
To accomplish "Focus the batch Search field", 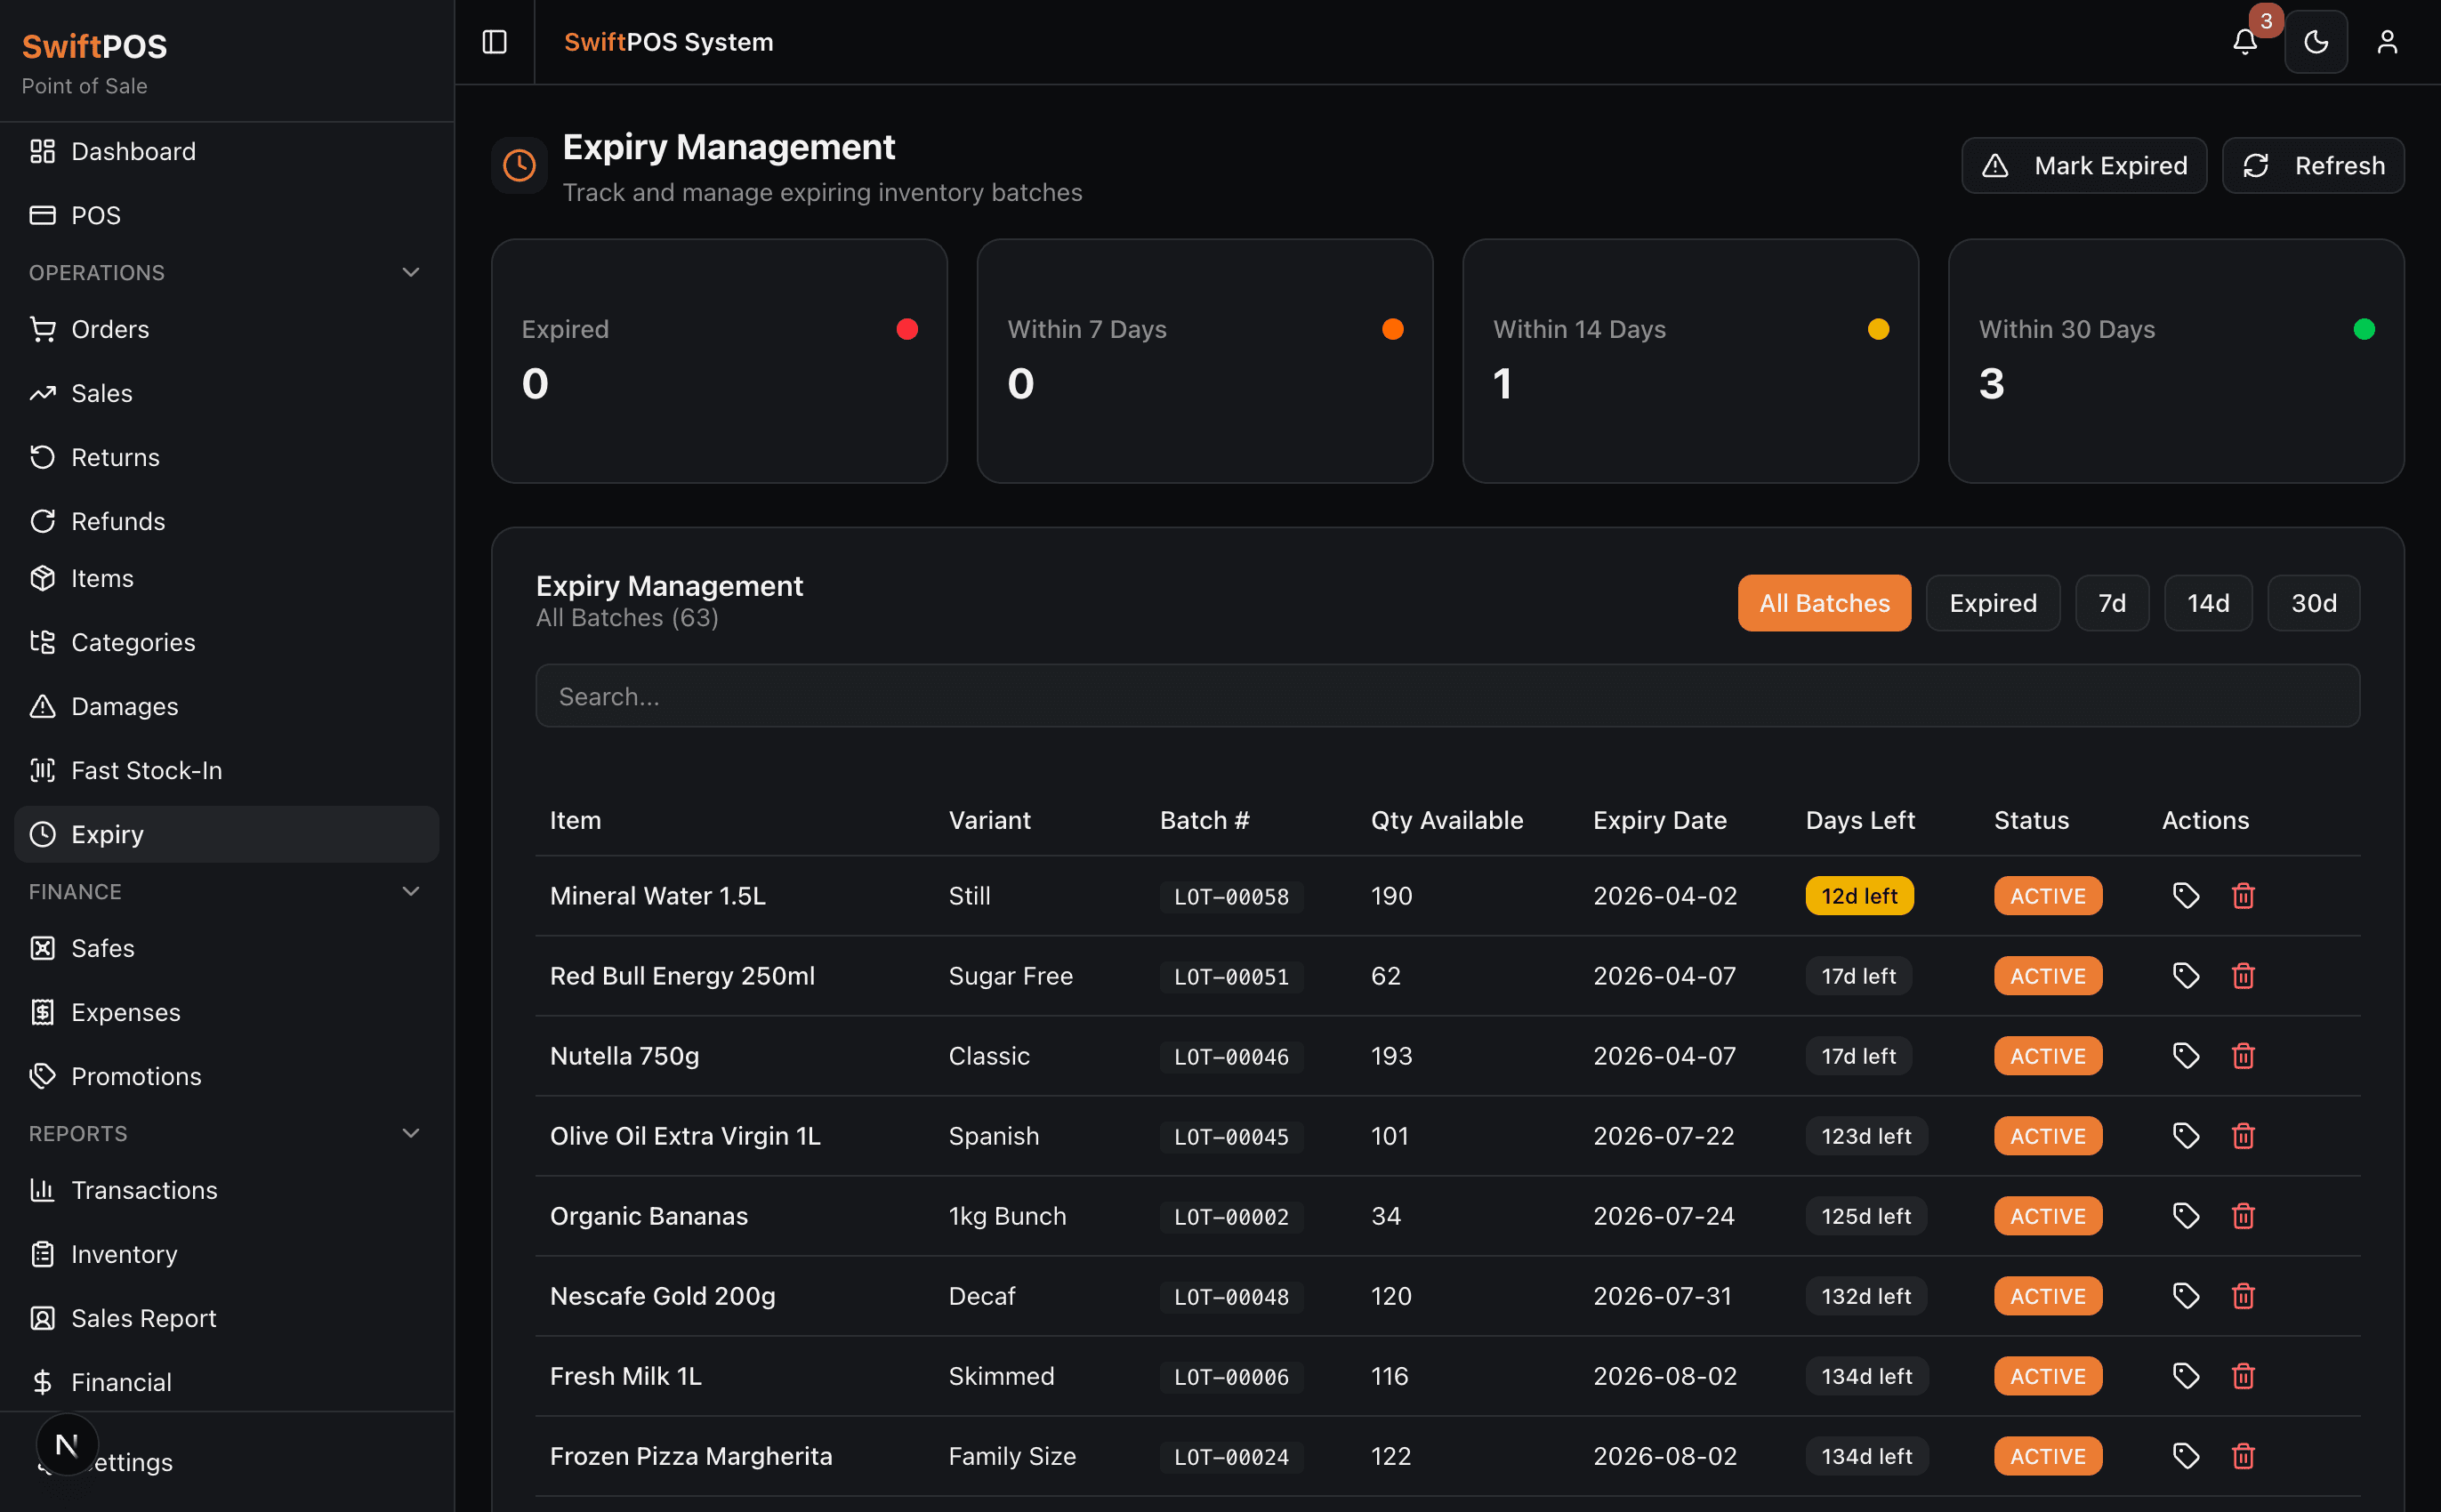I will [1447, 696].
